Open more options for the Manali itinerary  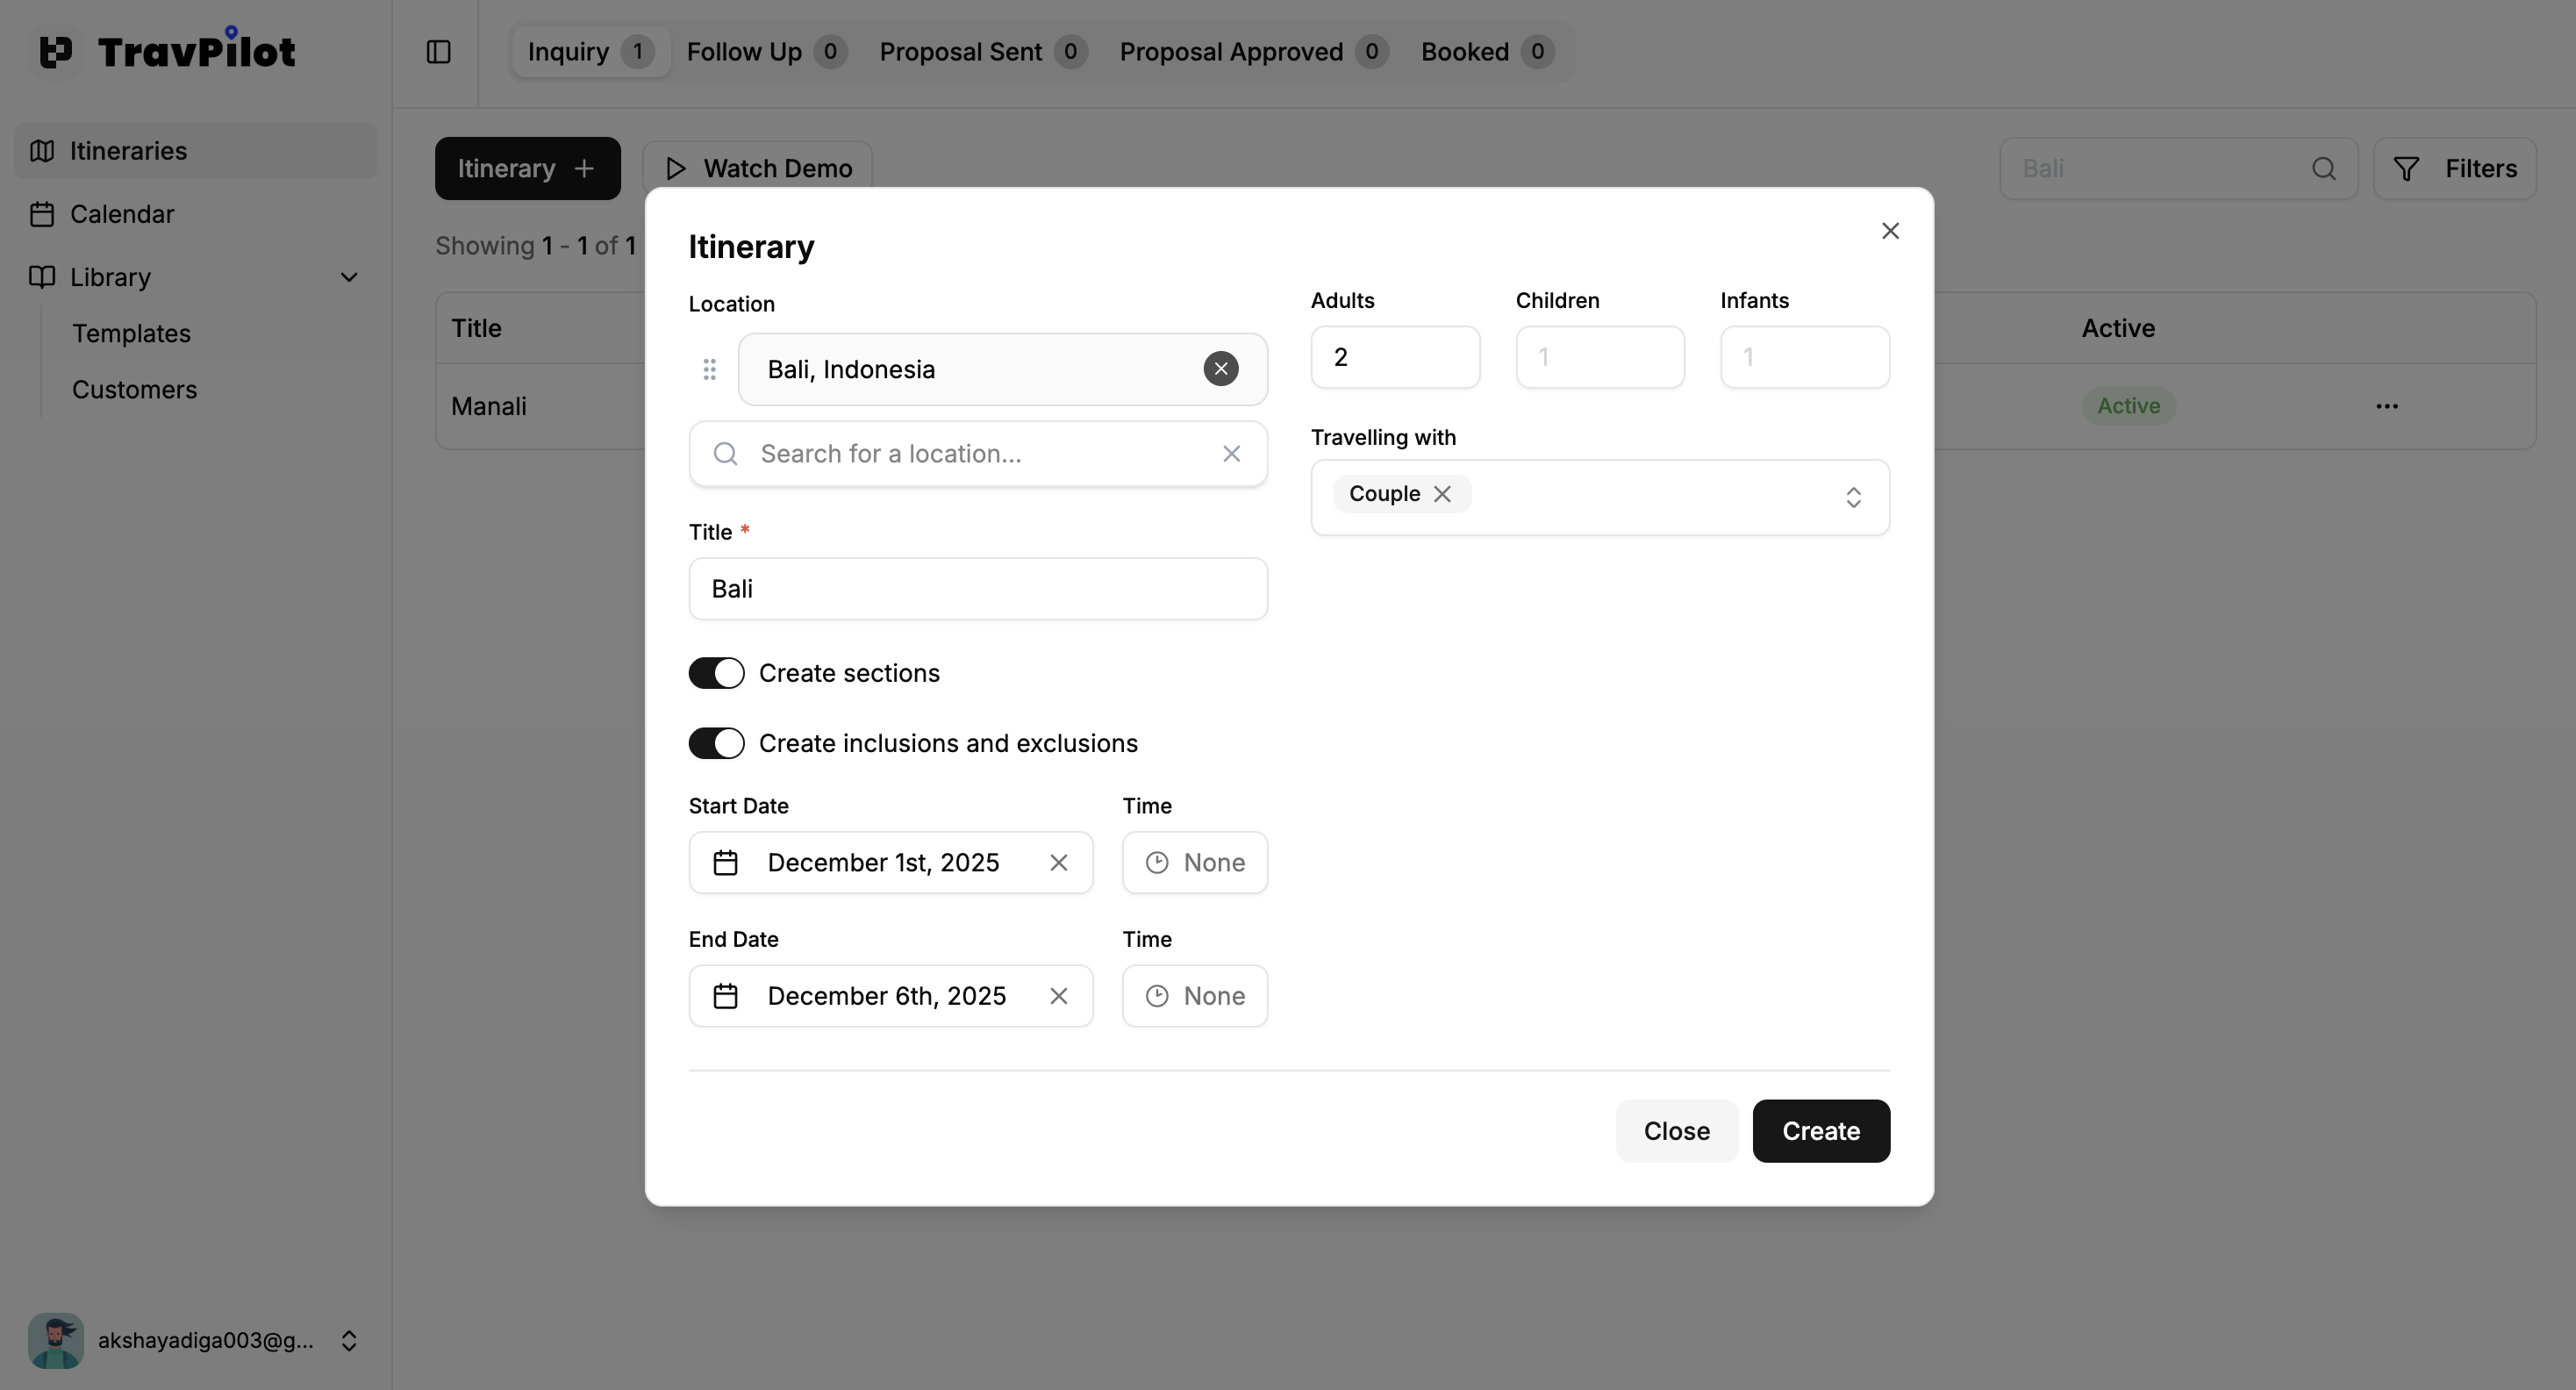(2388, 406)
